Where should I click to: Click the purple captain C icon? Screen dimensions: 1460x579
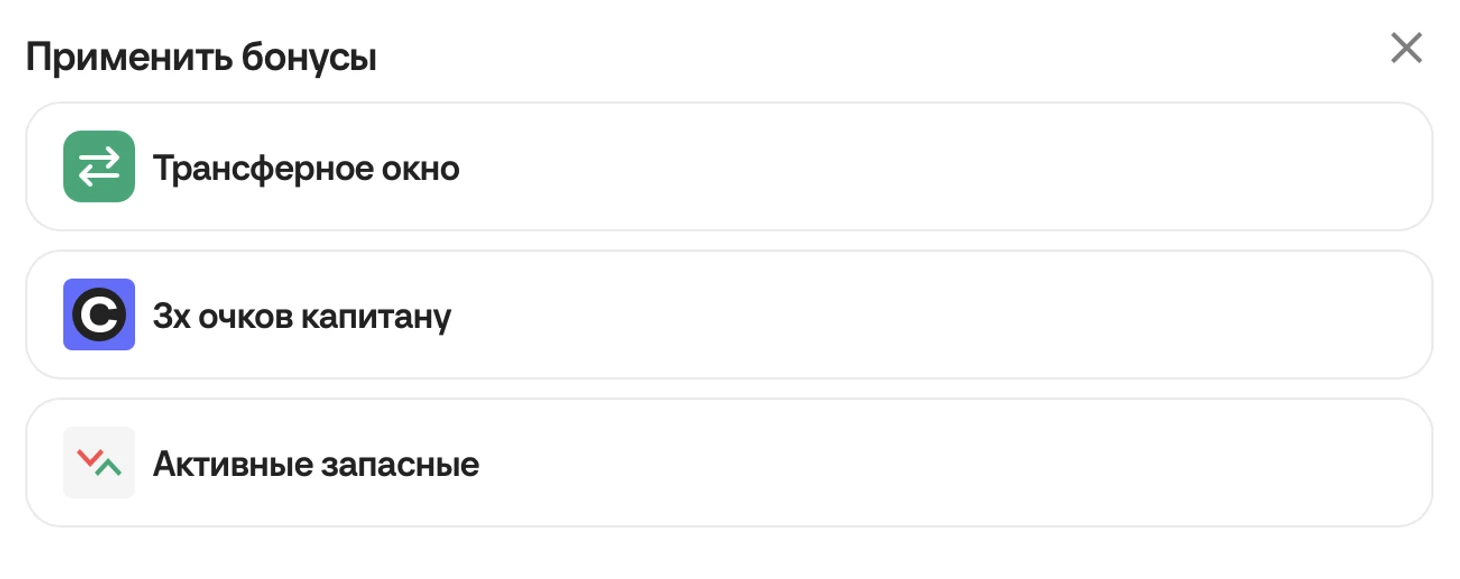tap(99, 315)
